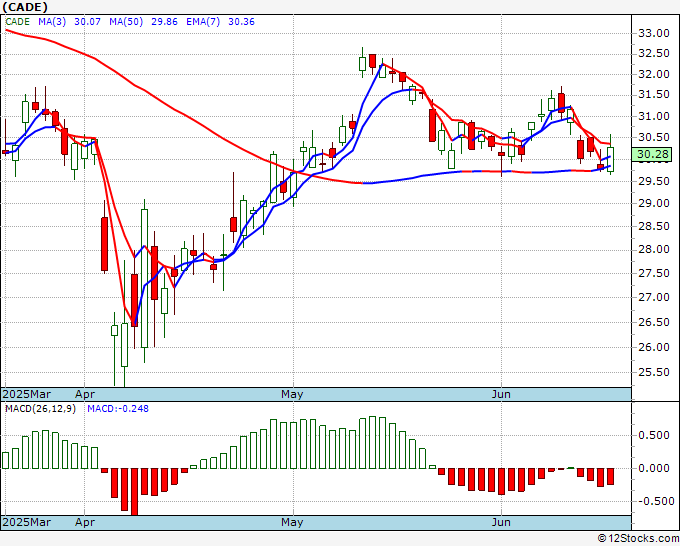Click the 30.50 price axis label
This screenshot has width=680, height=546.
coord(654,138)
